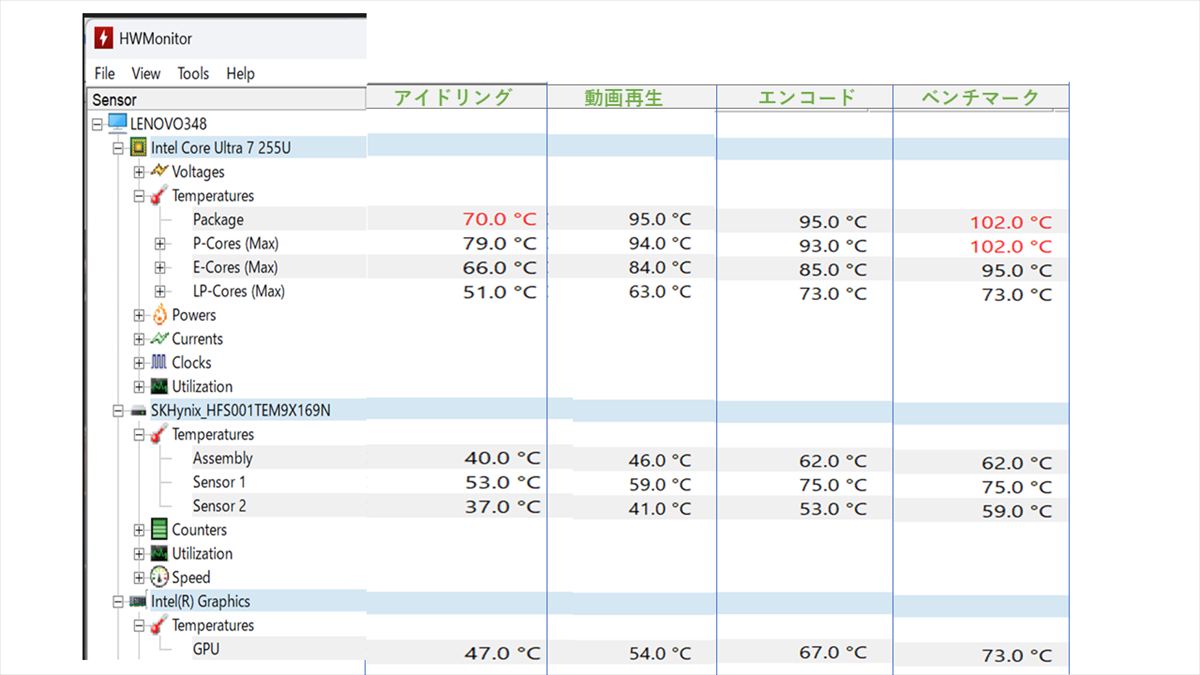
Task: Expand the Currents tree node
Action: (x=139, y=339)
